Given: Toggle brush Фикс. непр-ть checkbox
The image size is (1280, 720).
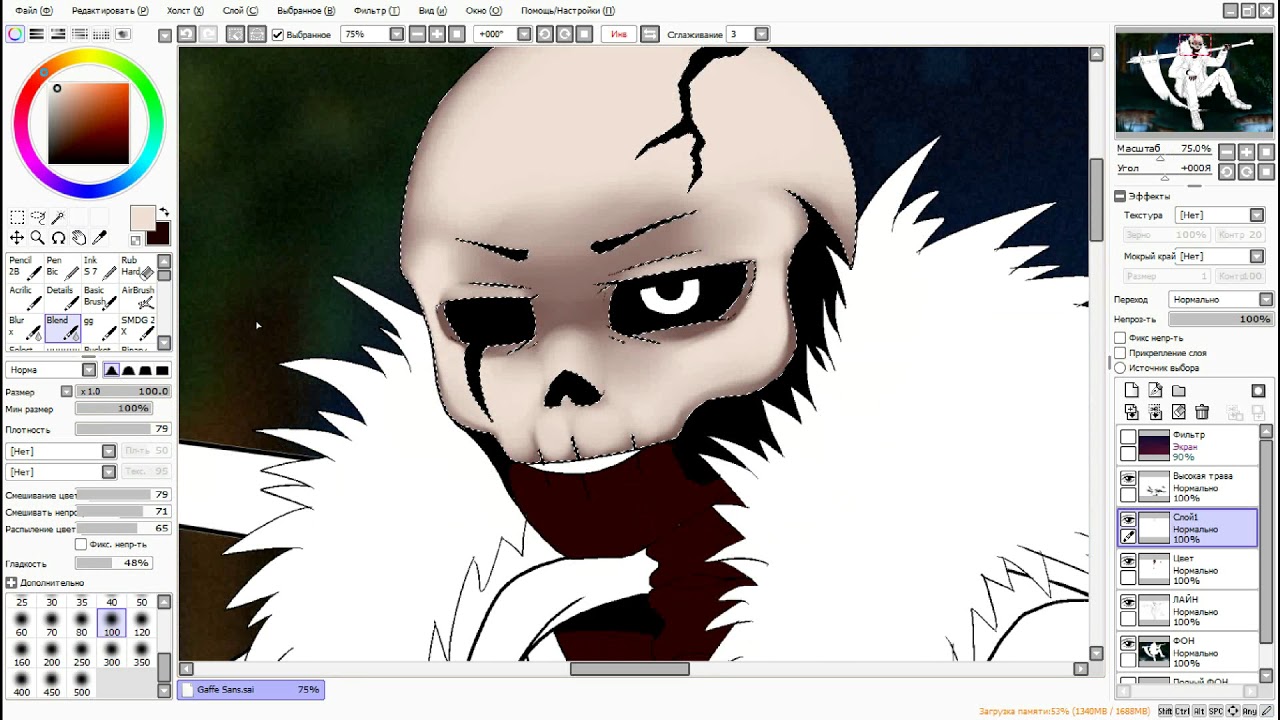Looking at the screenshot, I should (x=81, y=545).
